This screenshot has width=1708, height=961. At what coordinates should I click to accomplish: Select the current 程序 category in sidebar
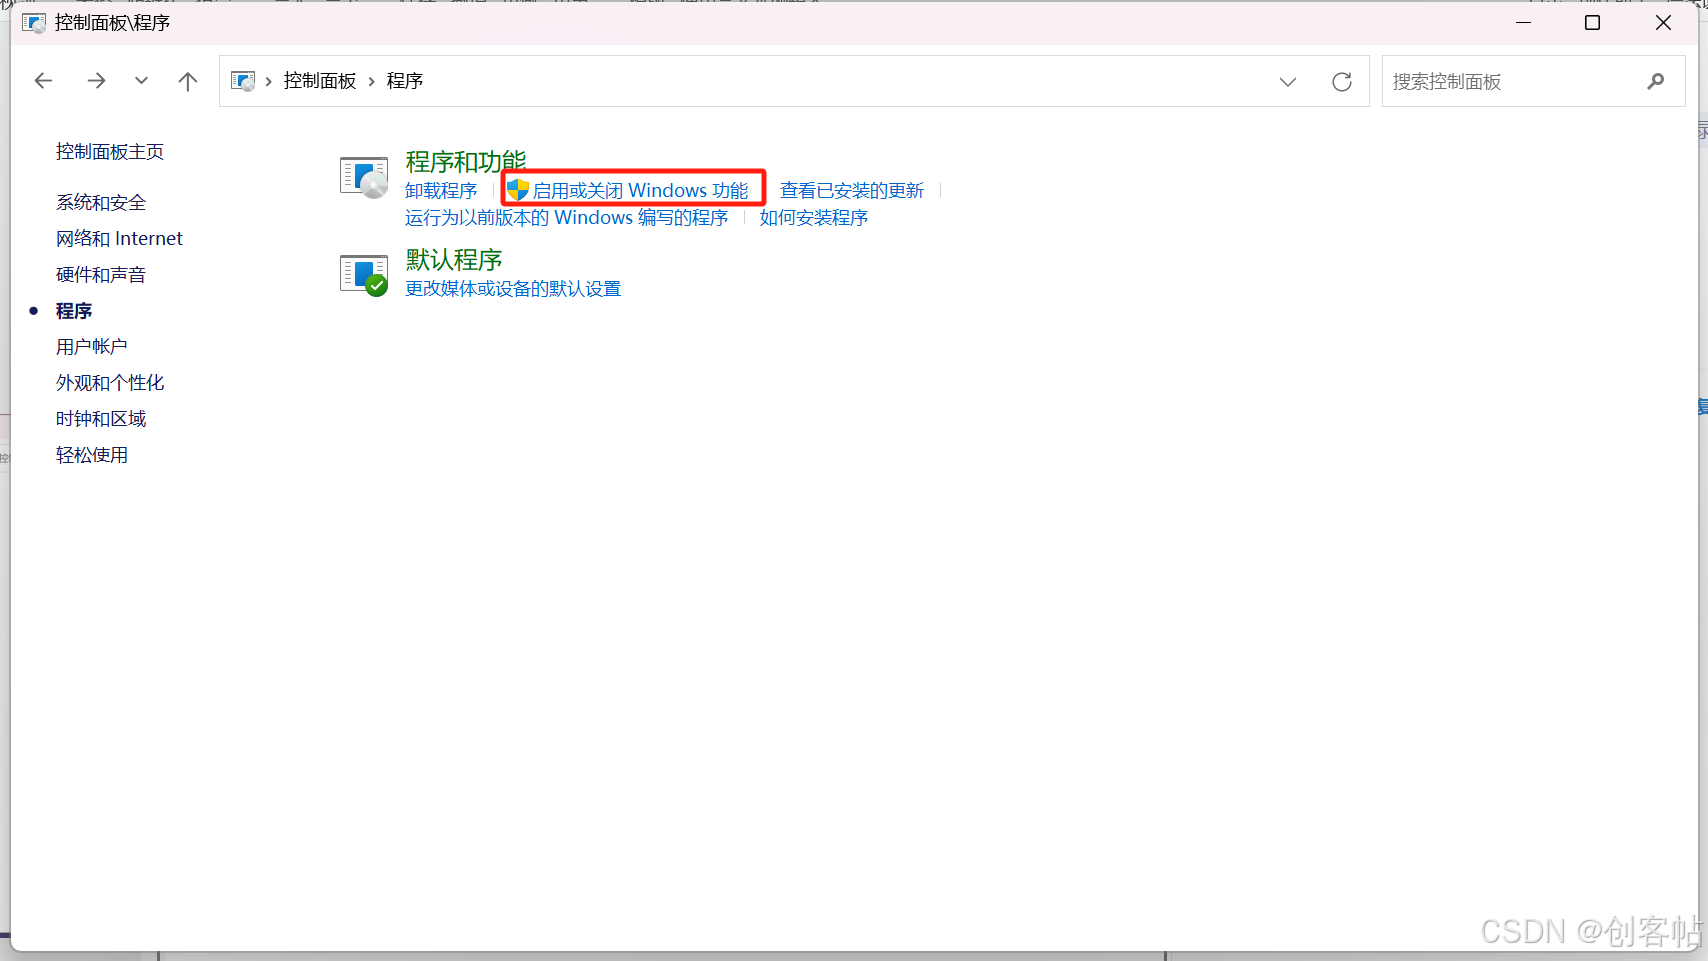pos(74,311)
